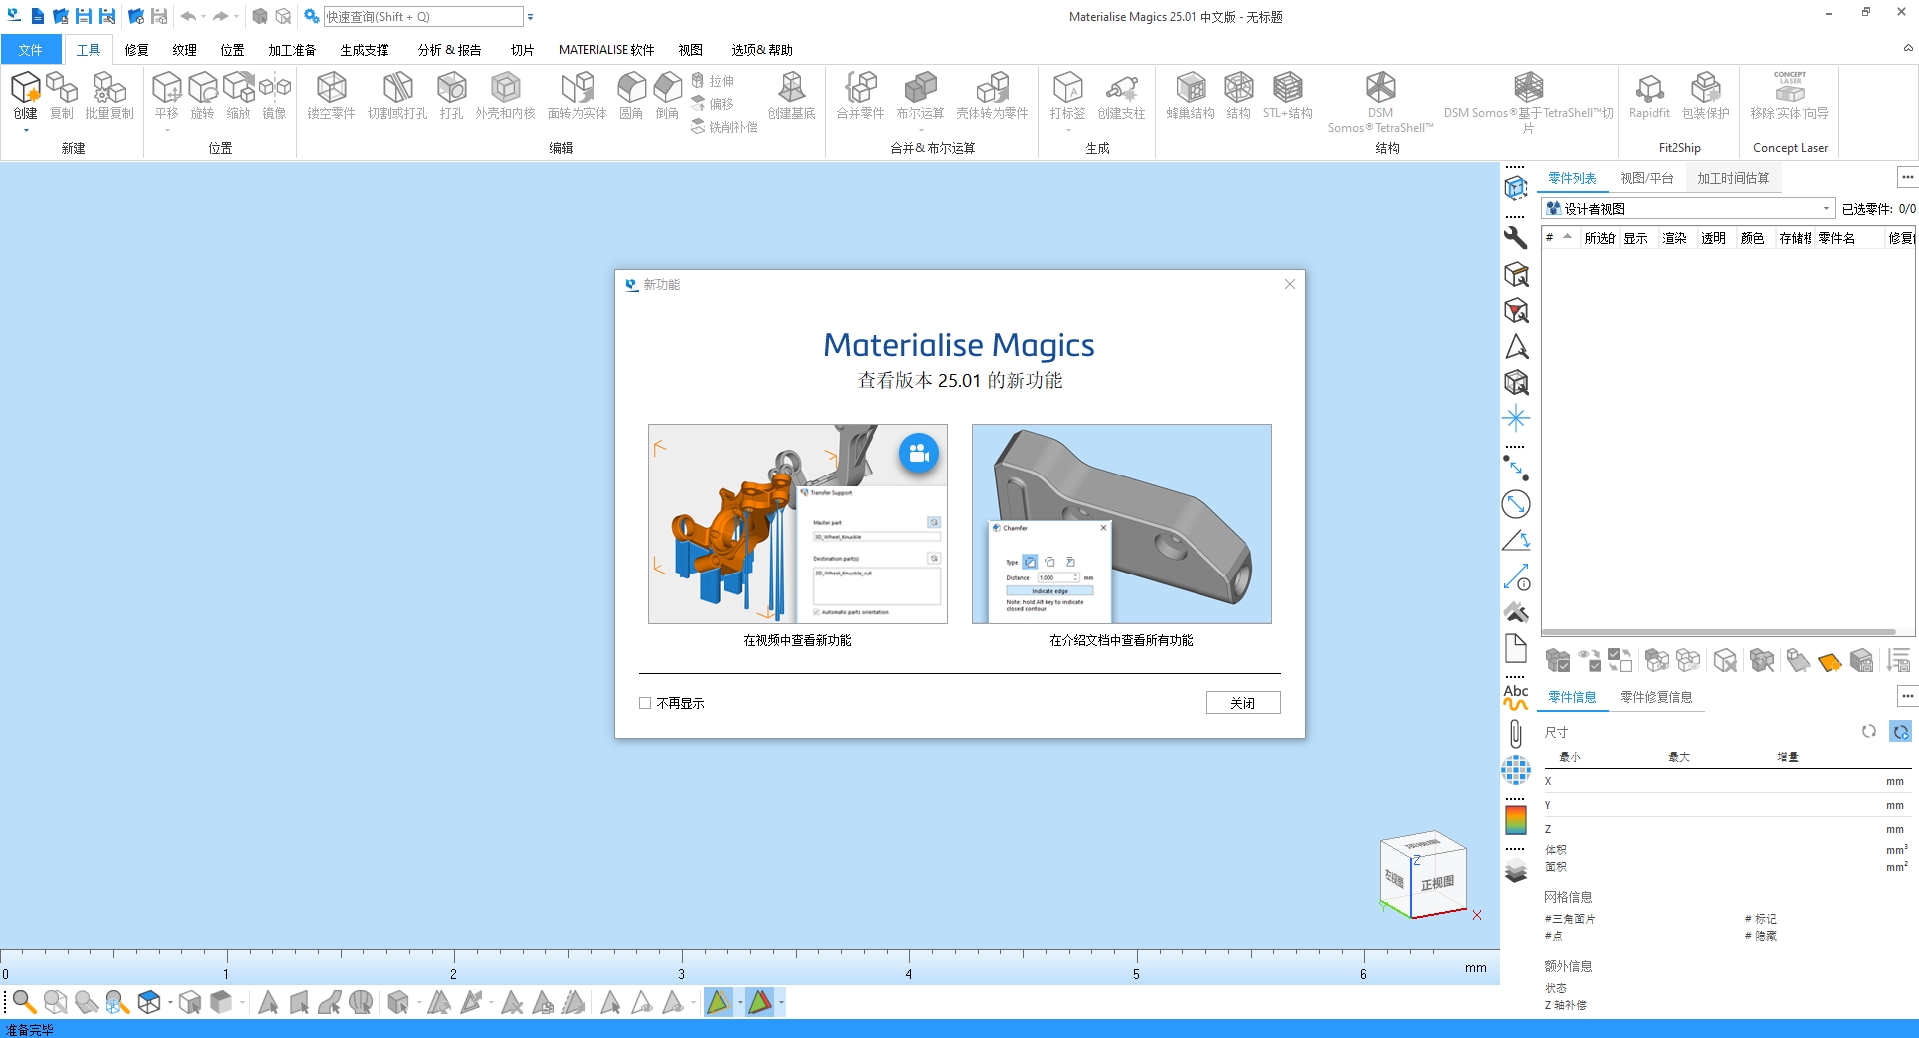
Task: Open the 设计者视图 dropdown
Action: (x=1689, y=208)
